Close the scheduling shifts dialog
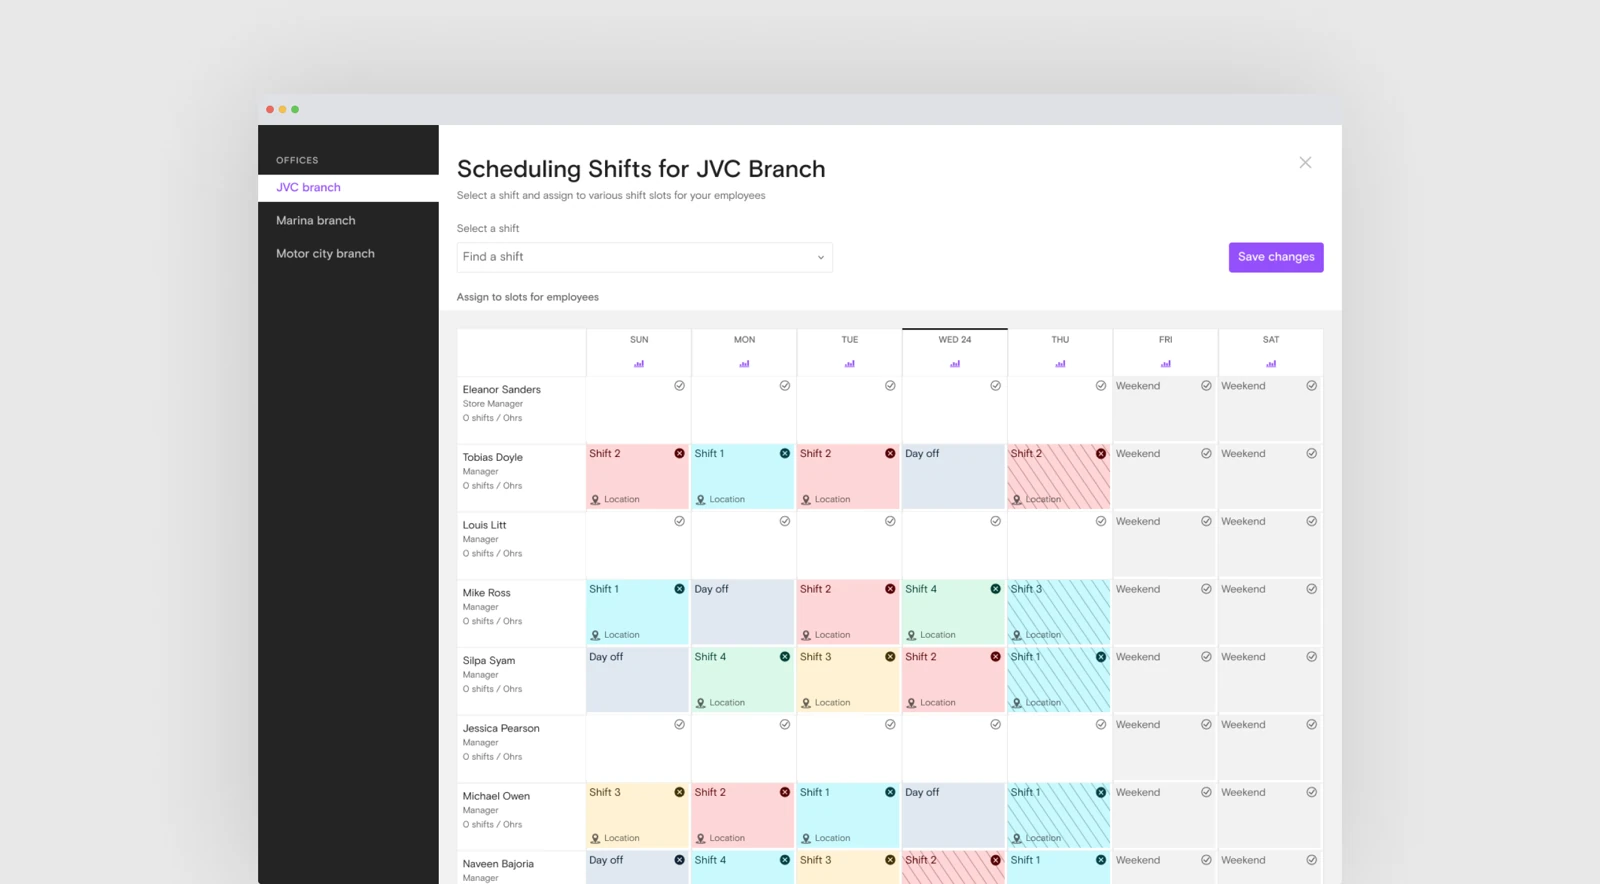Screen dimensions: 1600x884 pos(1305,162)
